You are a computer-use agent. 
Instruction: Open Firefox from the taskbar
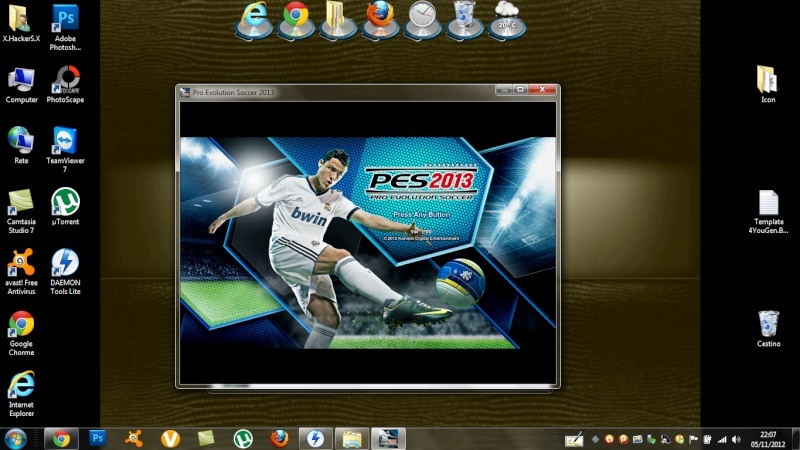pos(280,439)
